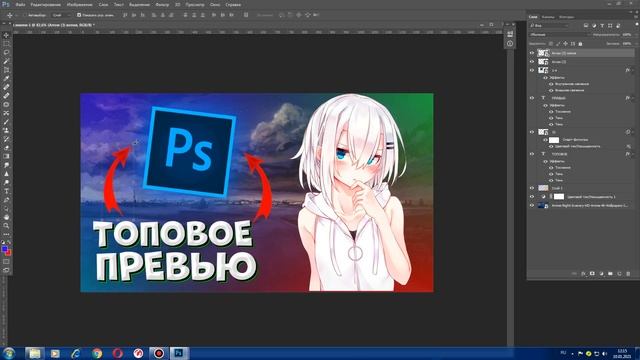The height and width of the screenshot is (360, 640).
Task: Select the Eyedropper tool
Action: 6,78
